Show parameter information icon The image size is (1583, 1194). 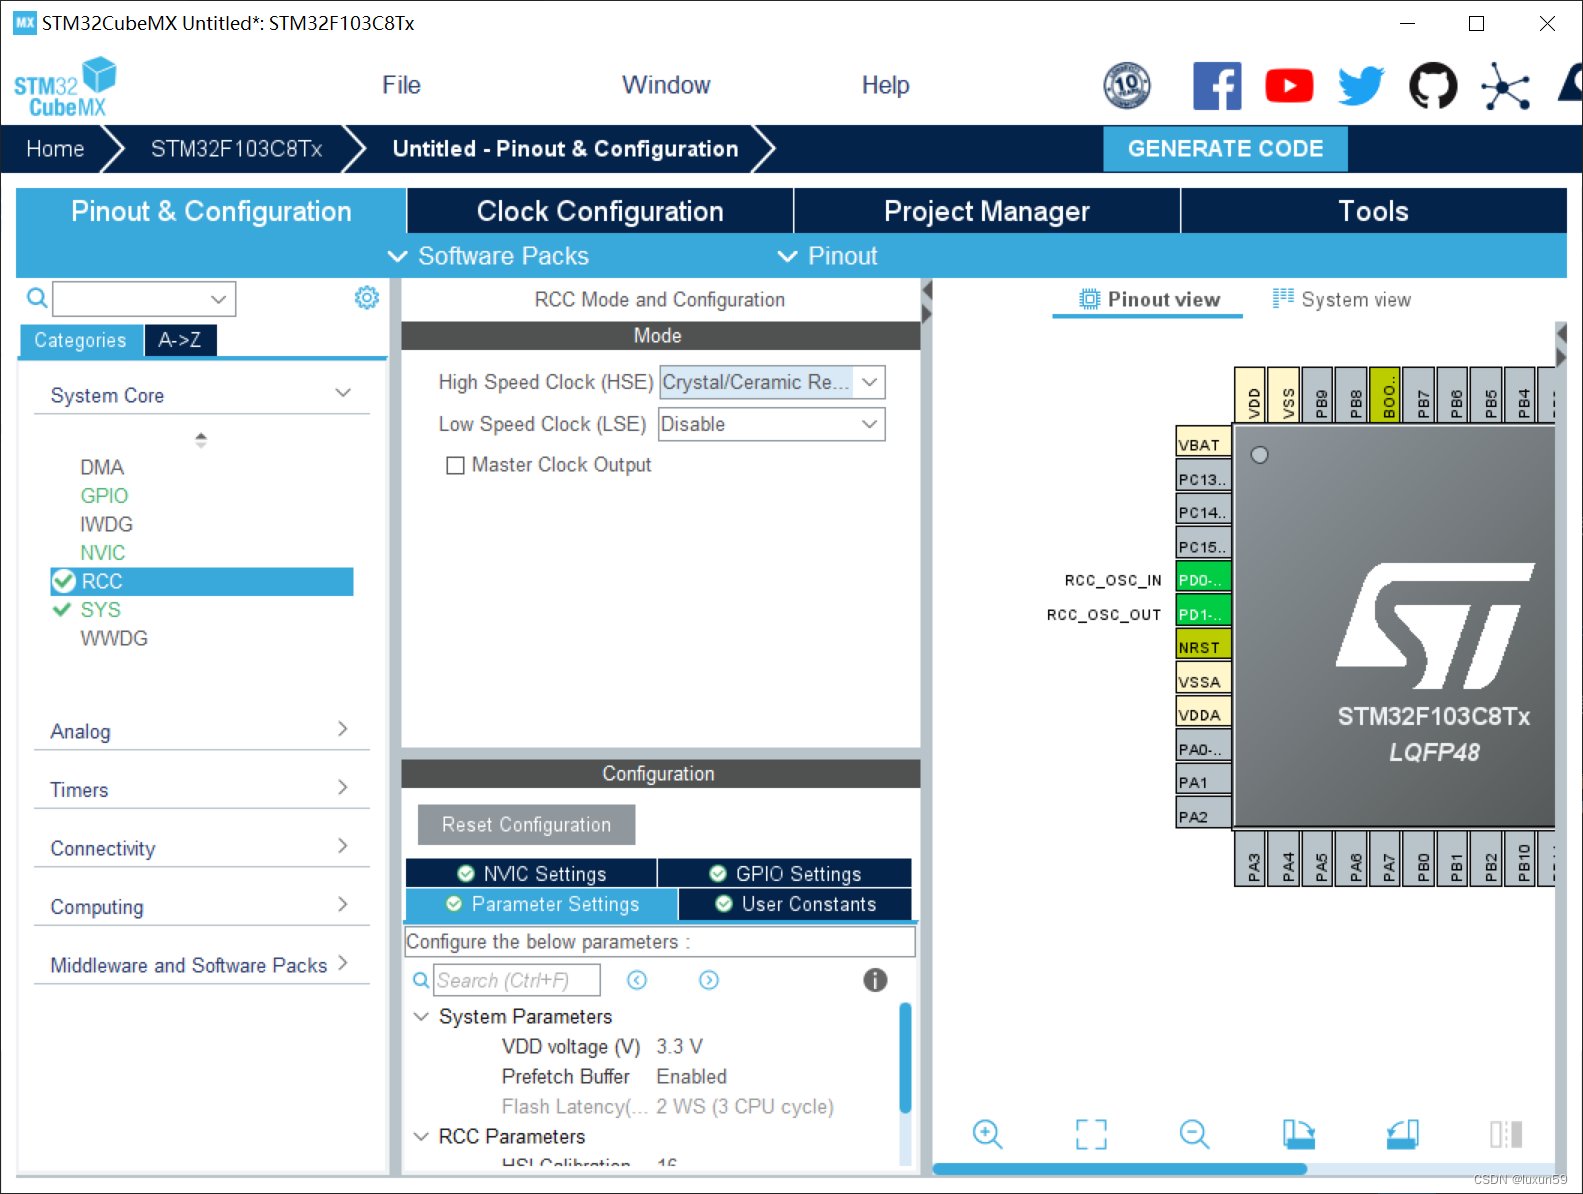pyautogui.click(x=875, y=980)
